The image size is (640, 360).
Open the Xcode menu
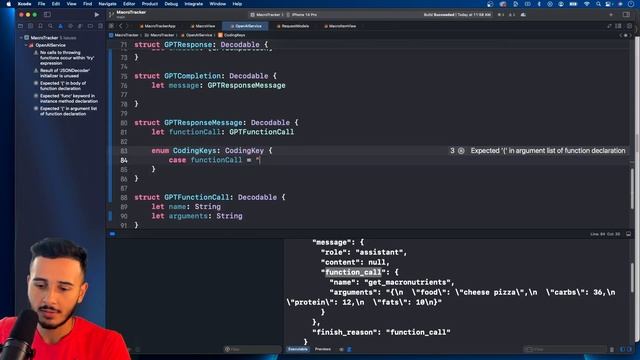coord(24,4)
